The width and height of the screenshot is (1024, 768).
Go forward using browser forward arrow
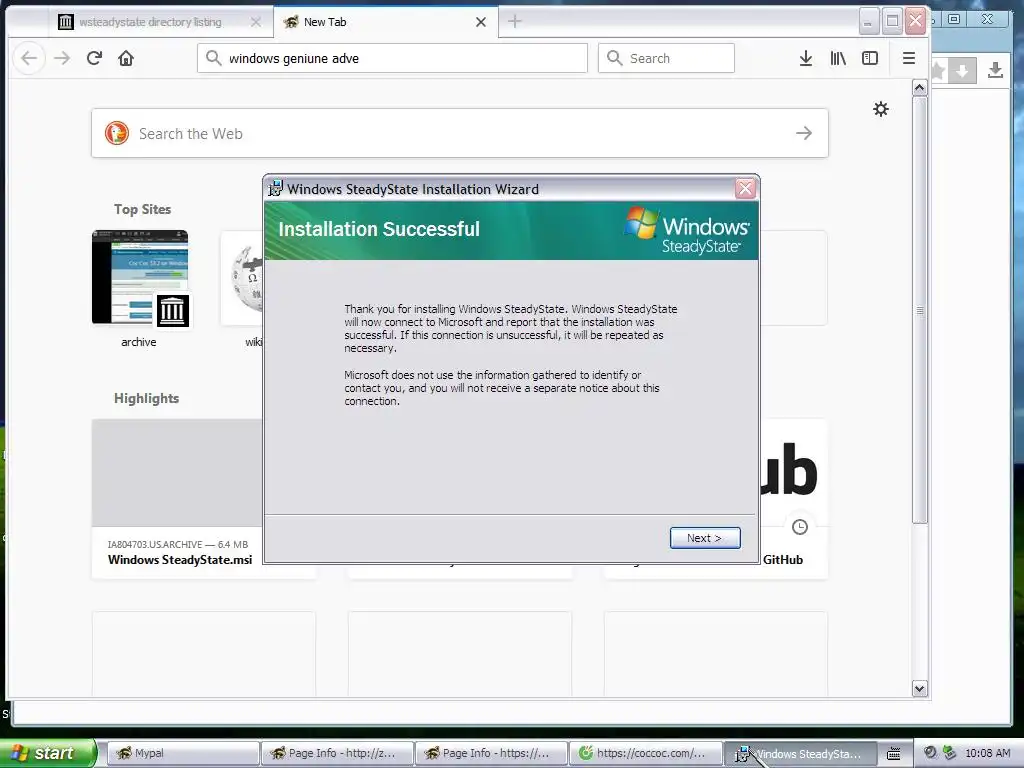[x=62, y=58]
